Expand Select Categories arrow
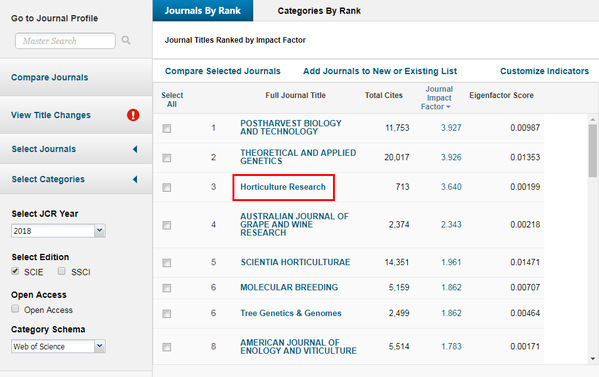Screen dimensions: 599x377 click(135, 179)
